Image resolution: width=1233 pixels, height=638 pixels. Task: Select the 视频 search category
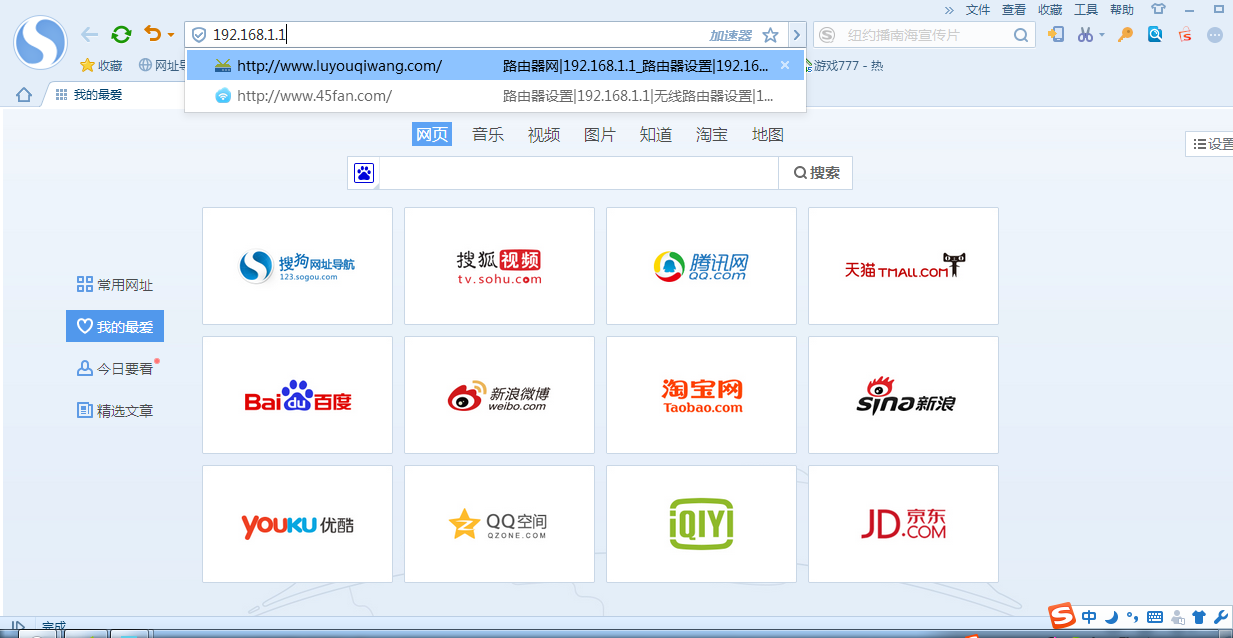[544, 135]
